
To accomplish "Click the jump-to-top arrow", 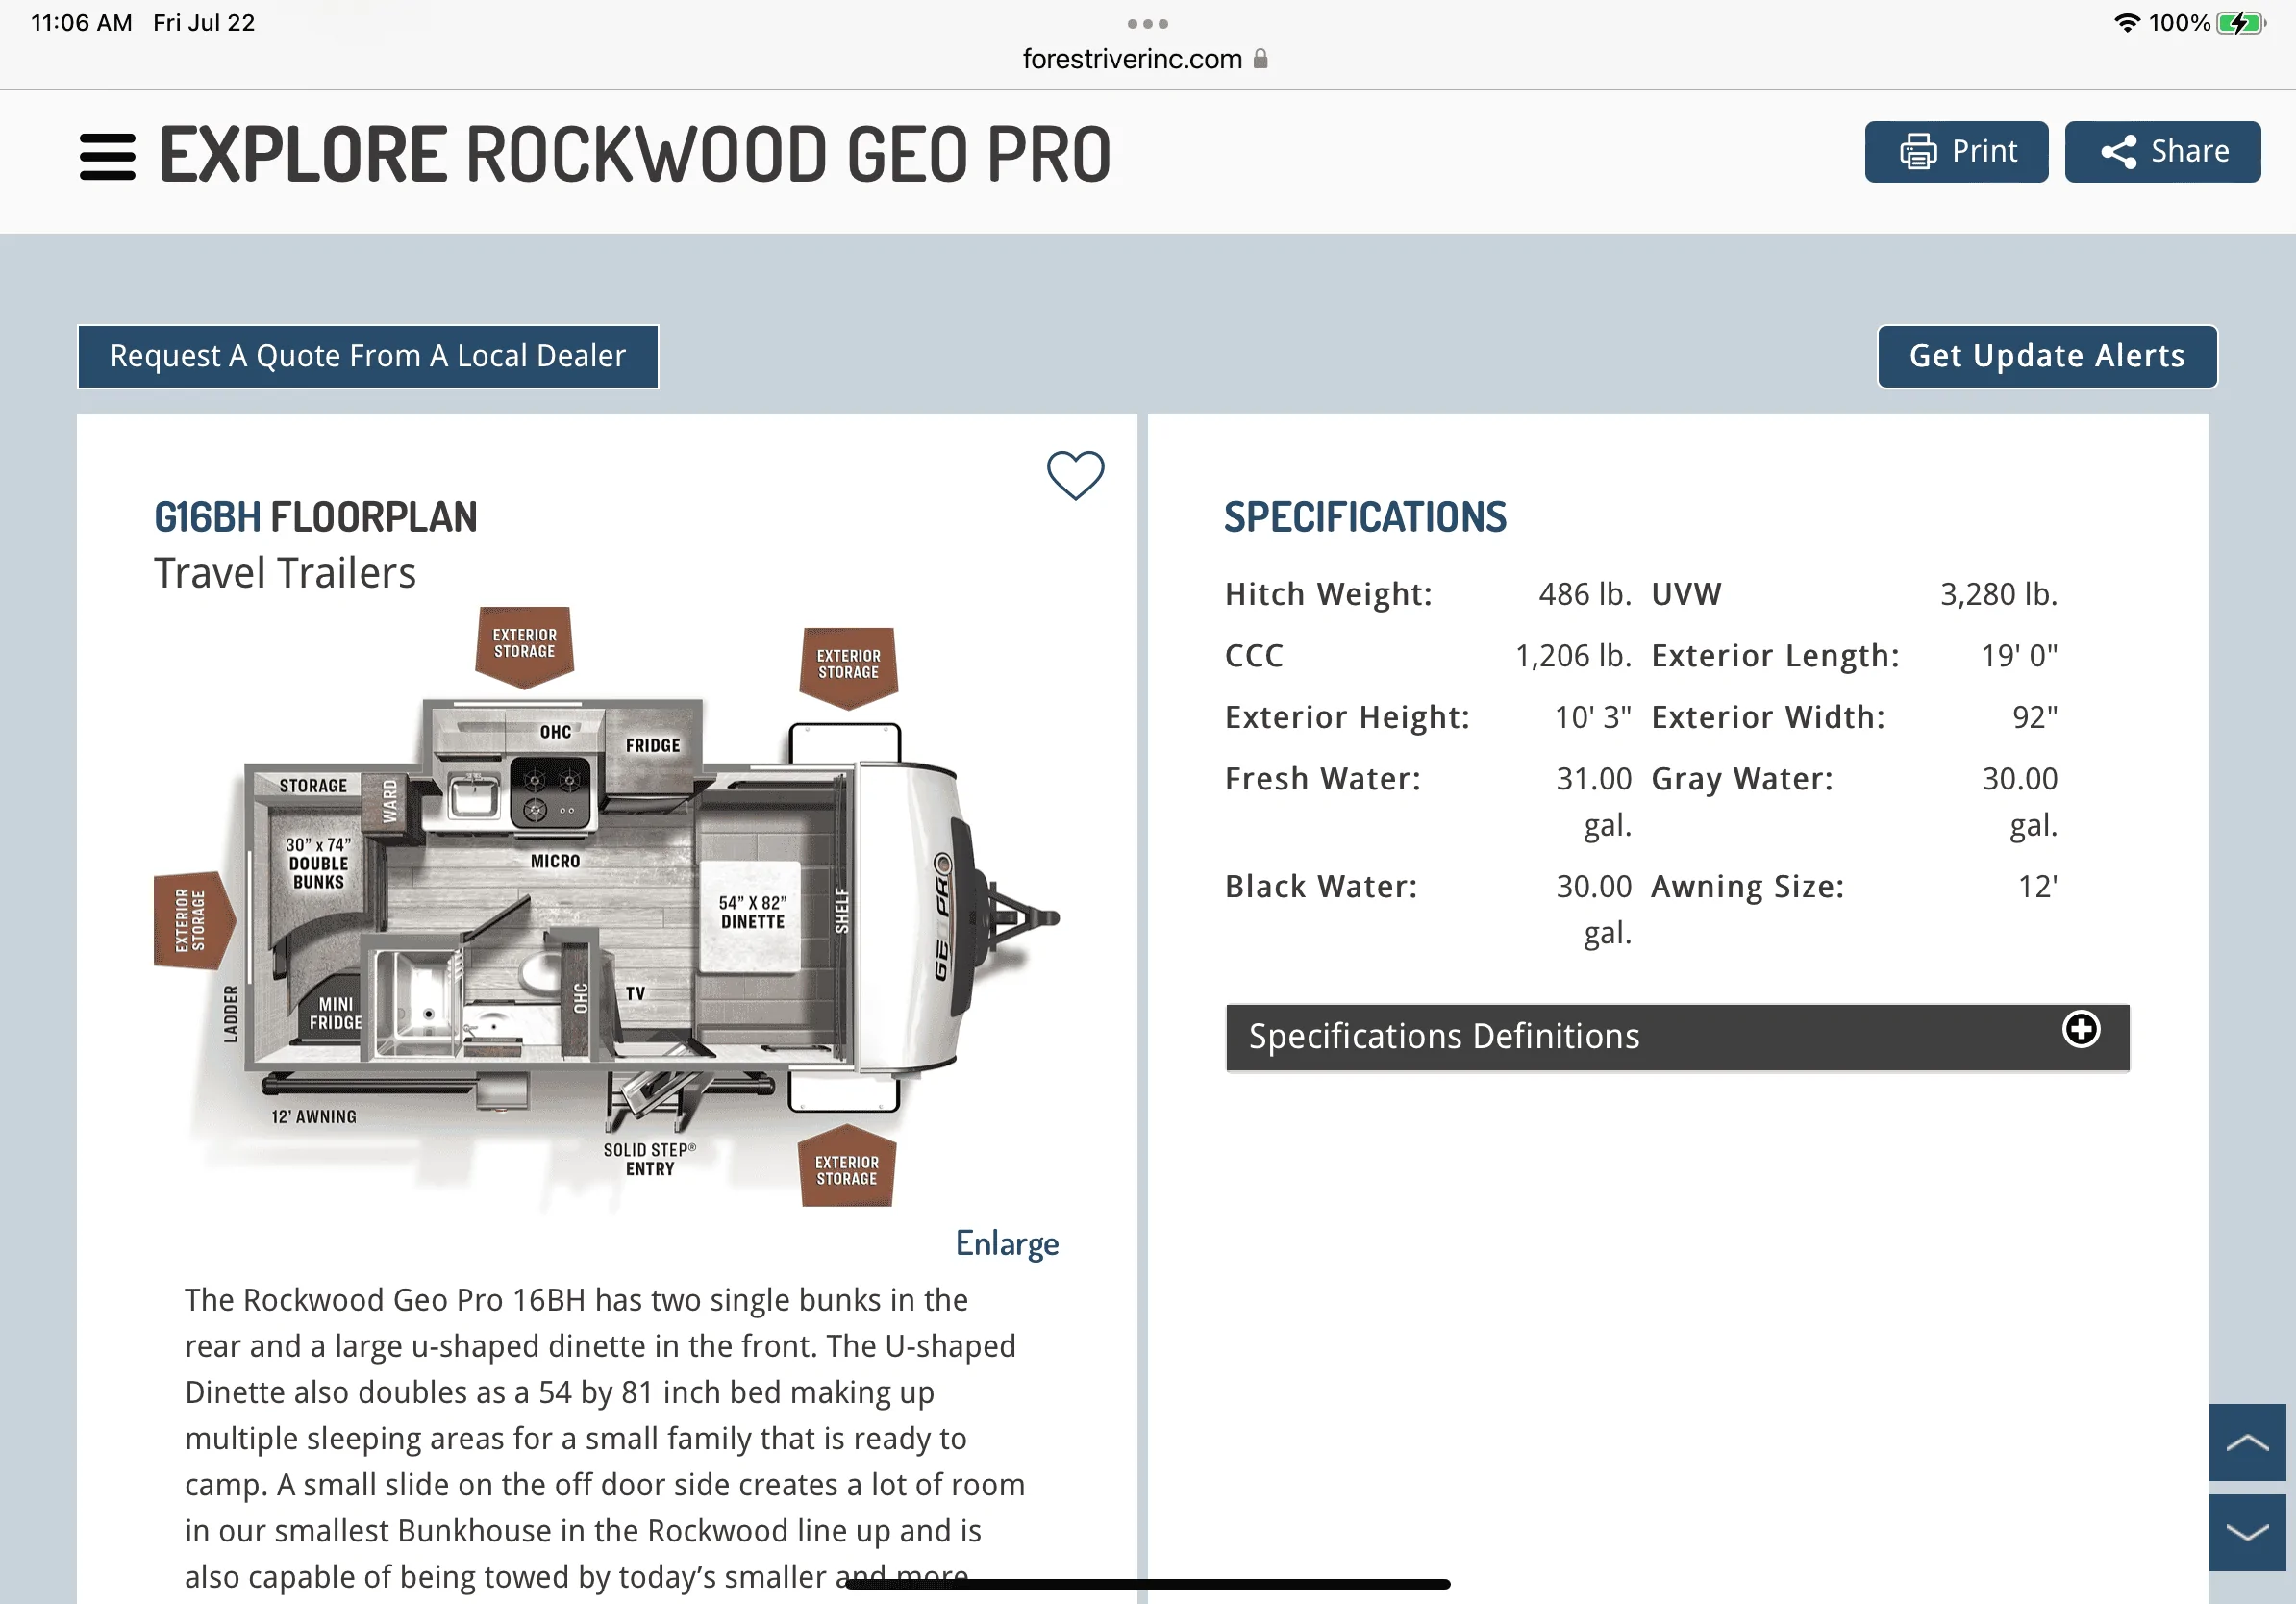I will click(2246, 1442).
